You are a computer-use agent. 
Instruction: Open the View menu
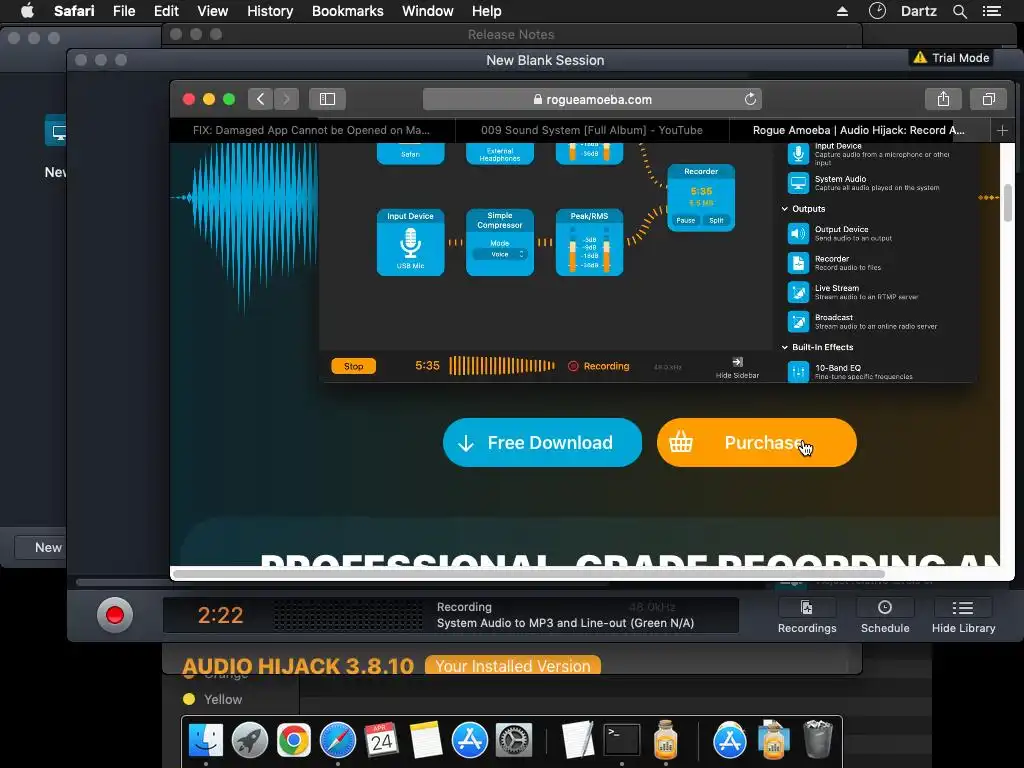click(212, 11)
